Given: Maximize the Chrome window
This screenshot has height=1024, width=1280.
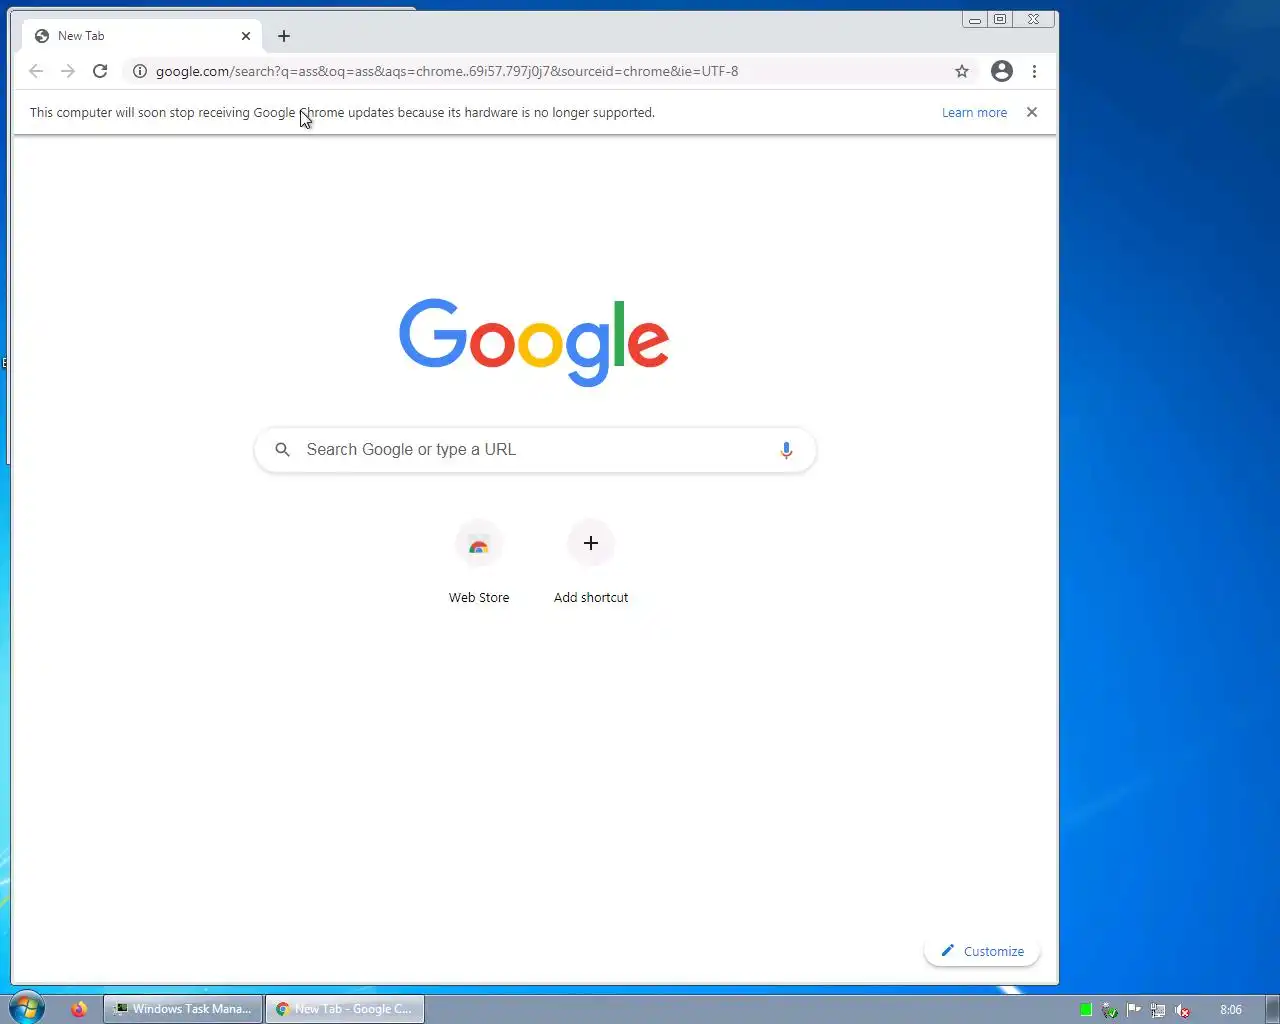Looking at the screenshot, I should point(1000,19).
